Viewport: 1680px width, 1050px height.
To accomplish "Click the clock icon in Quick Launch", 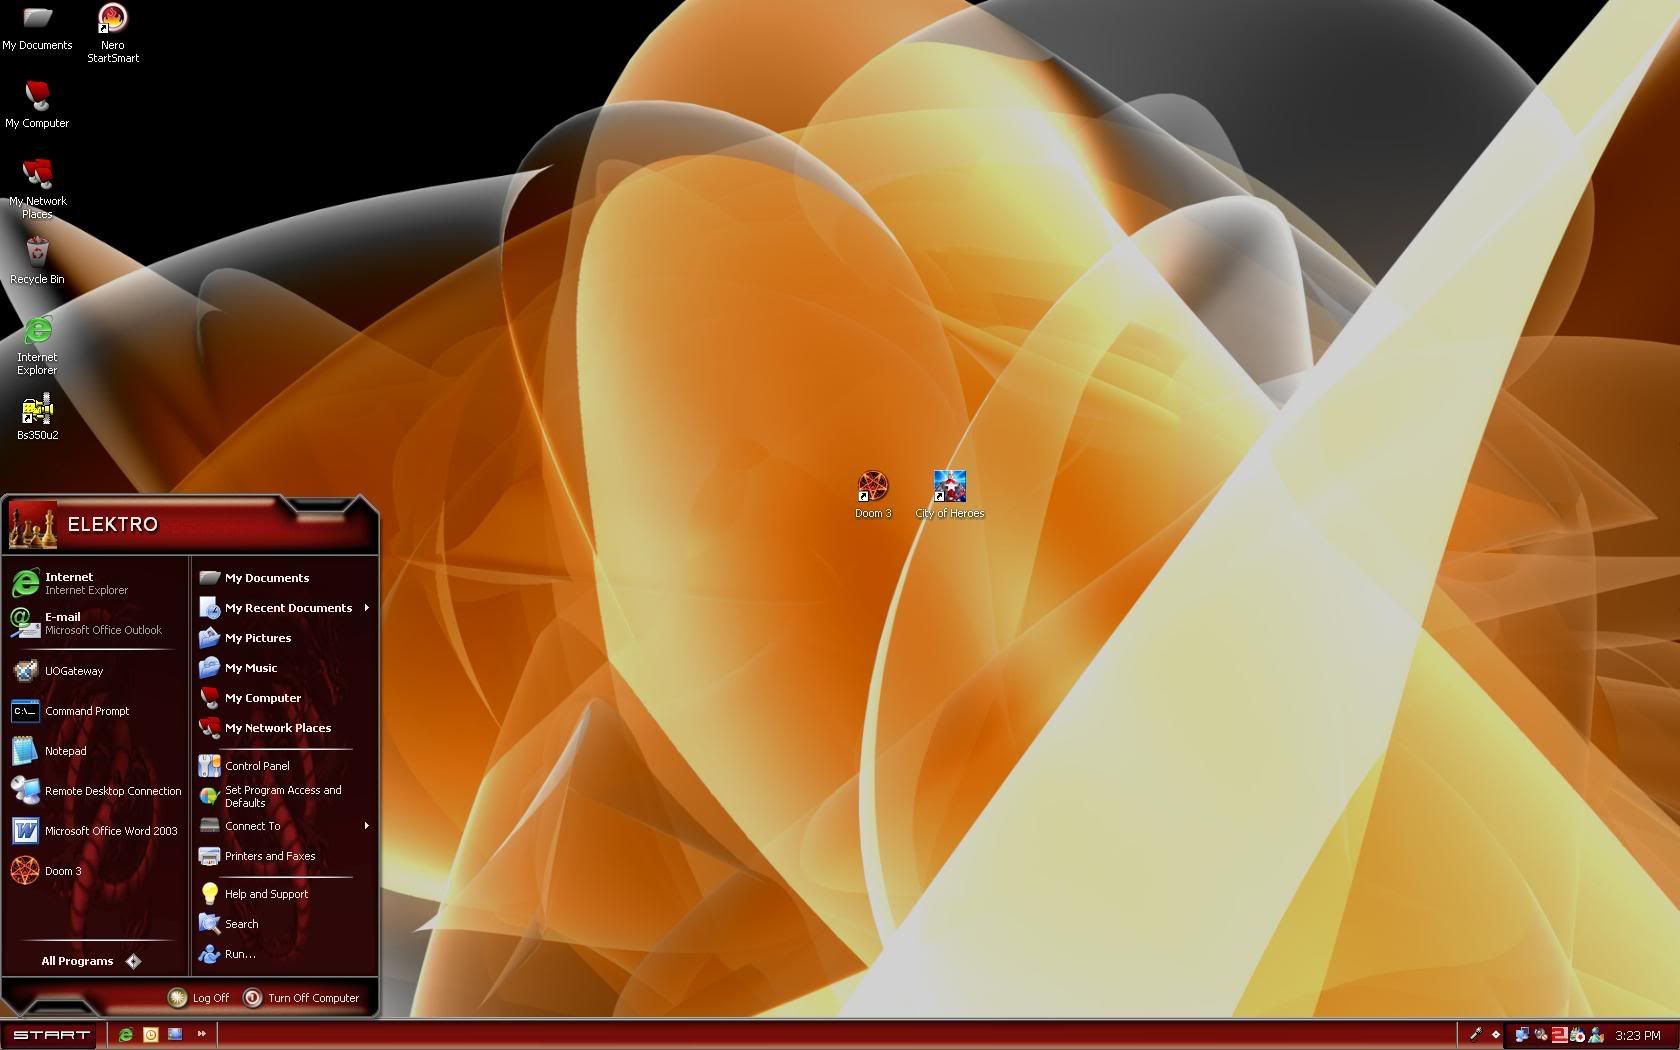I will pos(151,1035).
